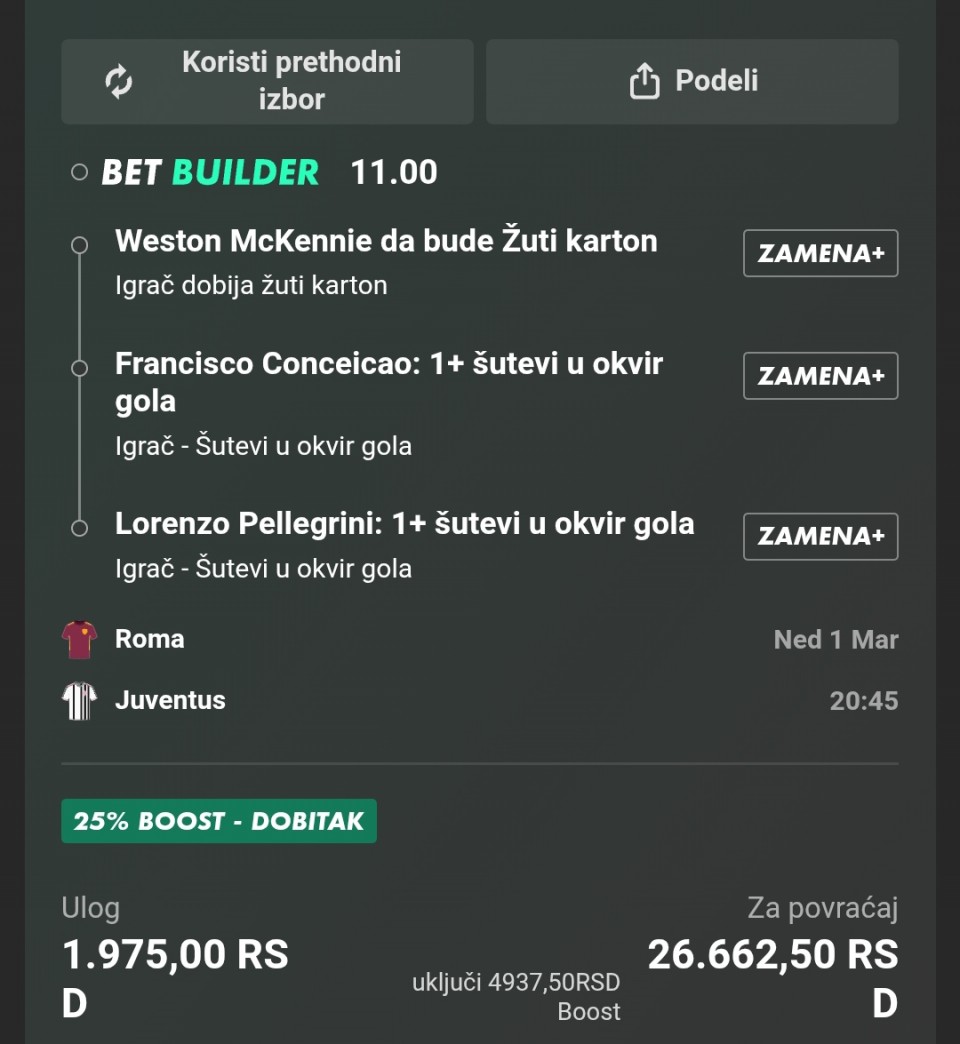Click the Weston McKennie Žuti karton selection

click(386, 241)
